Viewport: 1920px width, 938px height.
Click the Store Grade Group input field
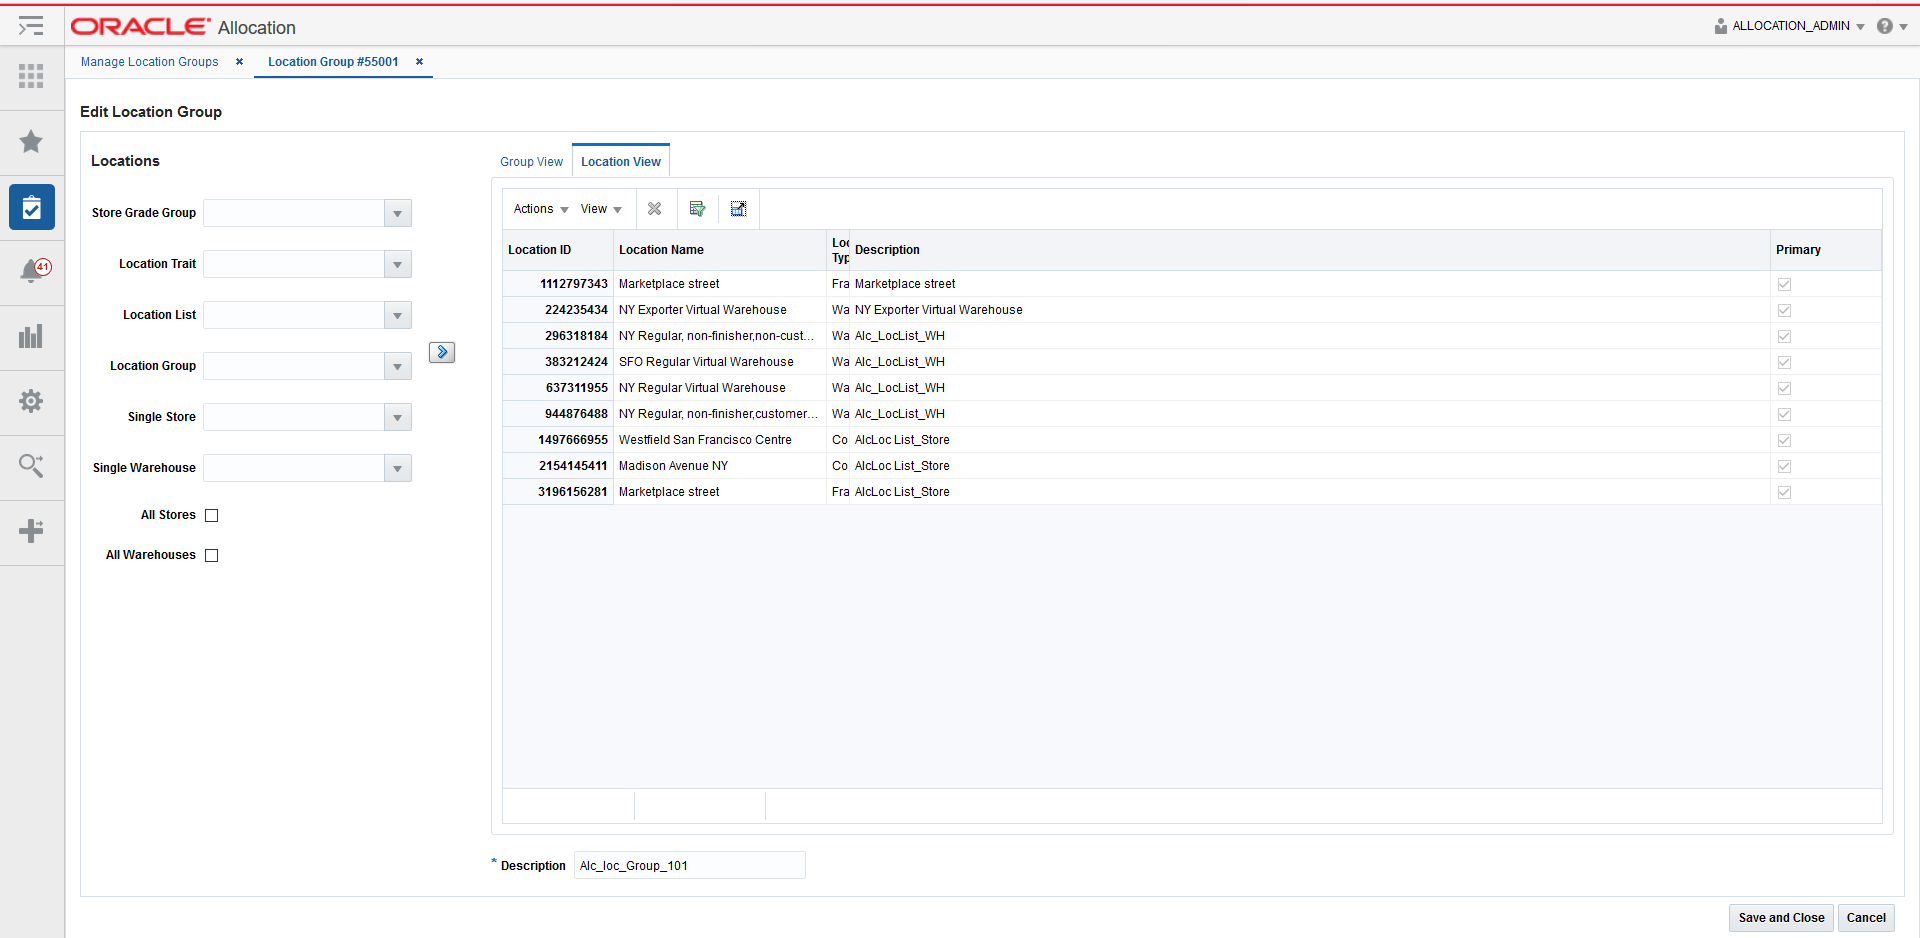[x=294, y=213]
